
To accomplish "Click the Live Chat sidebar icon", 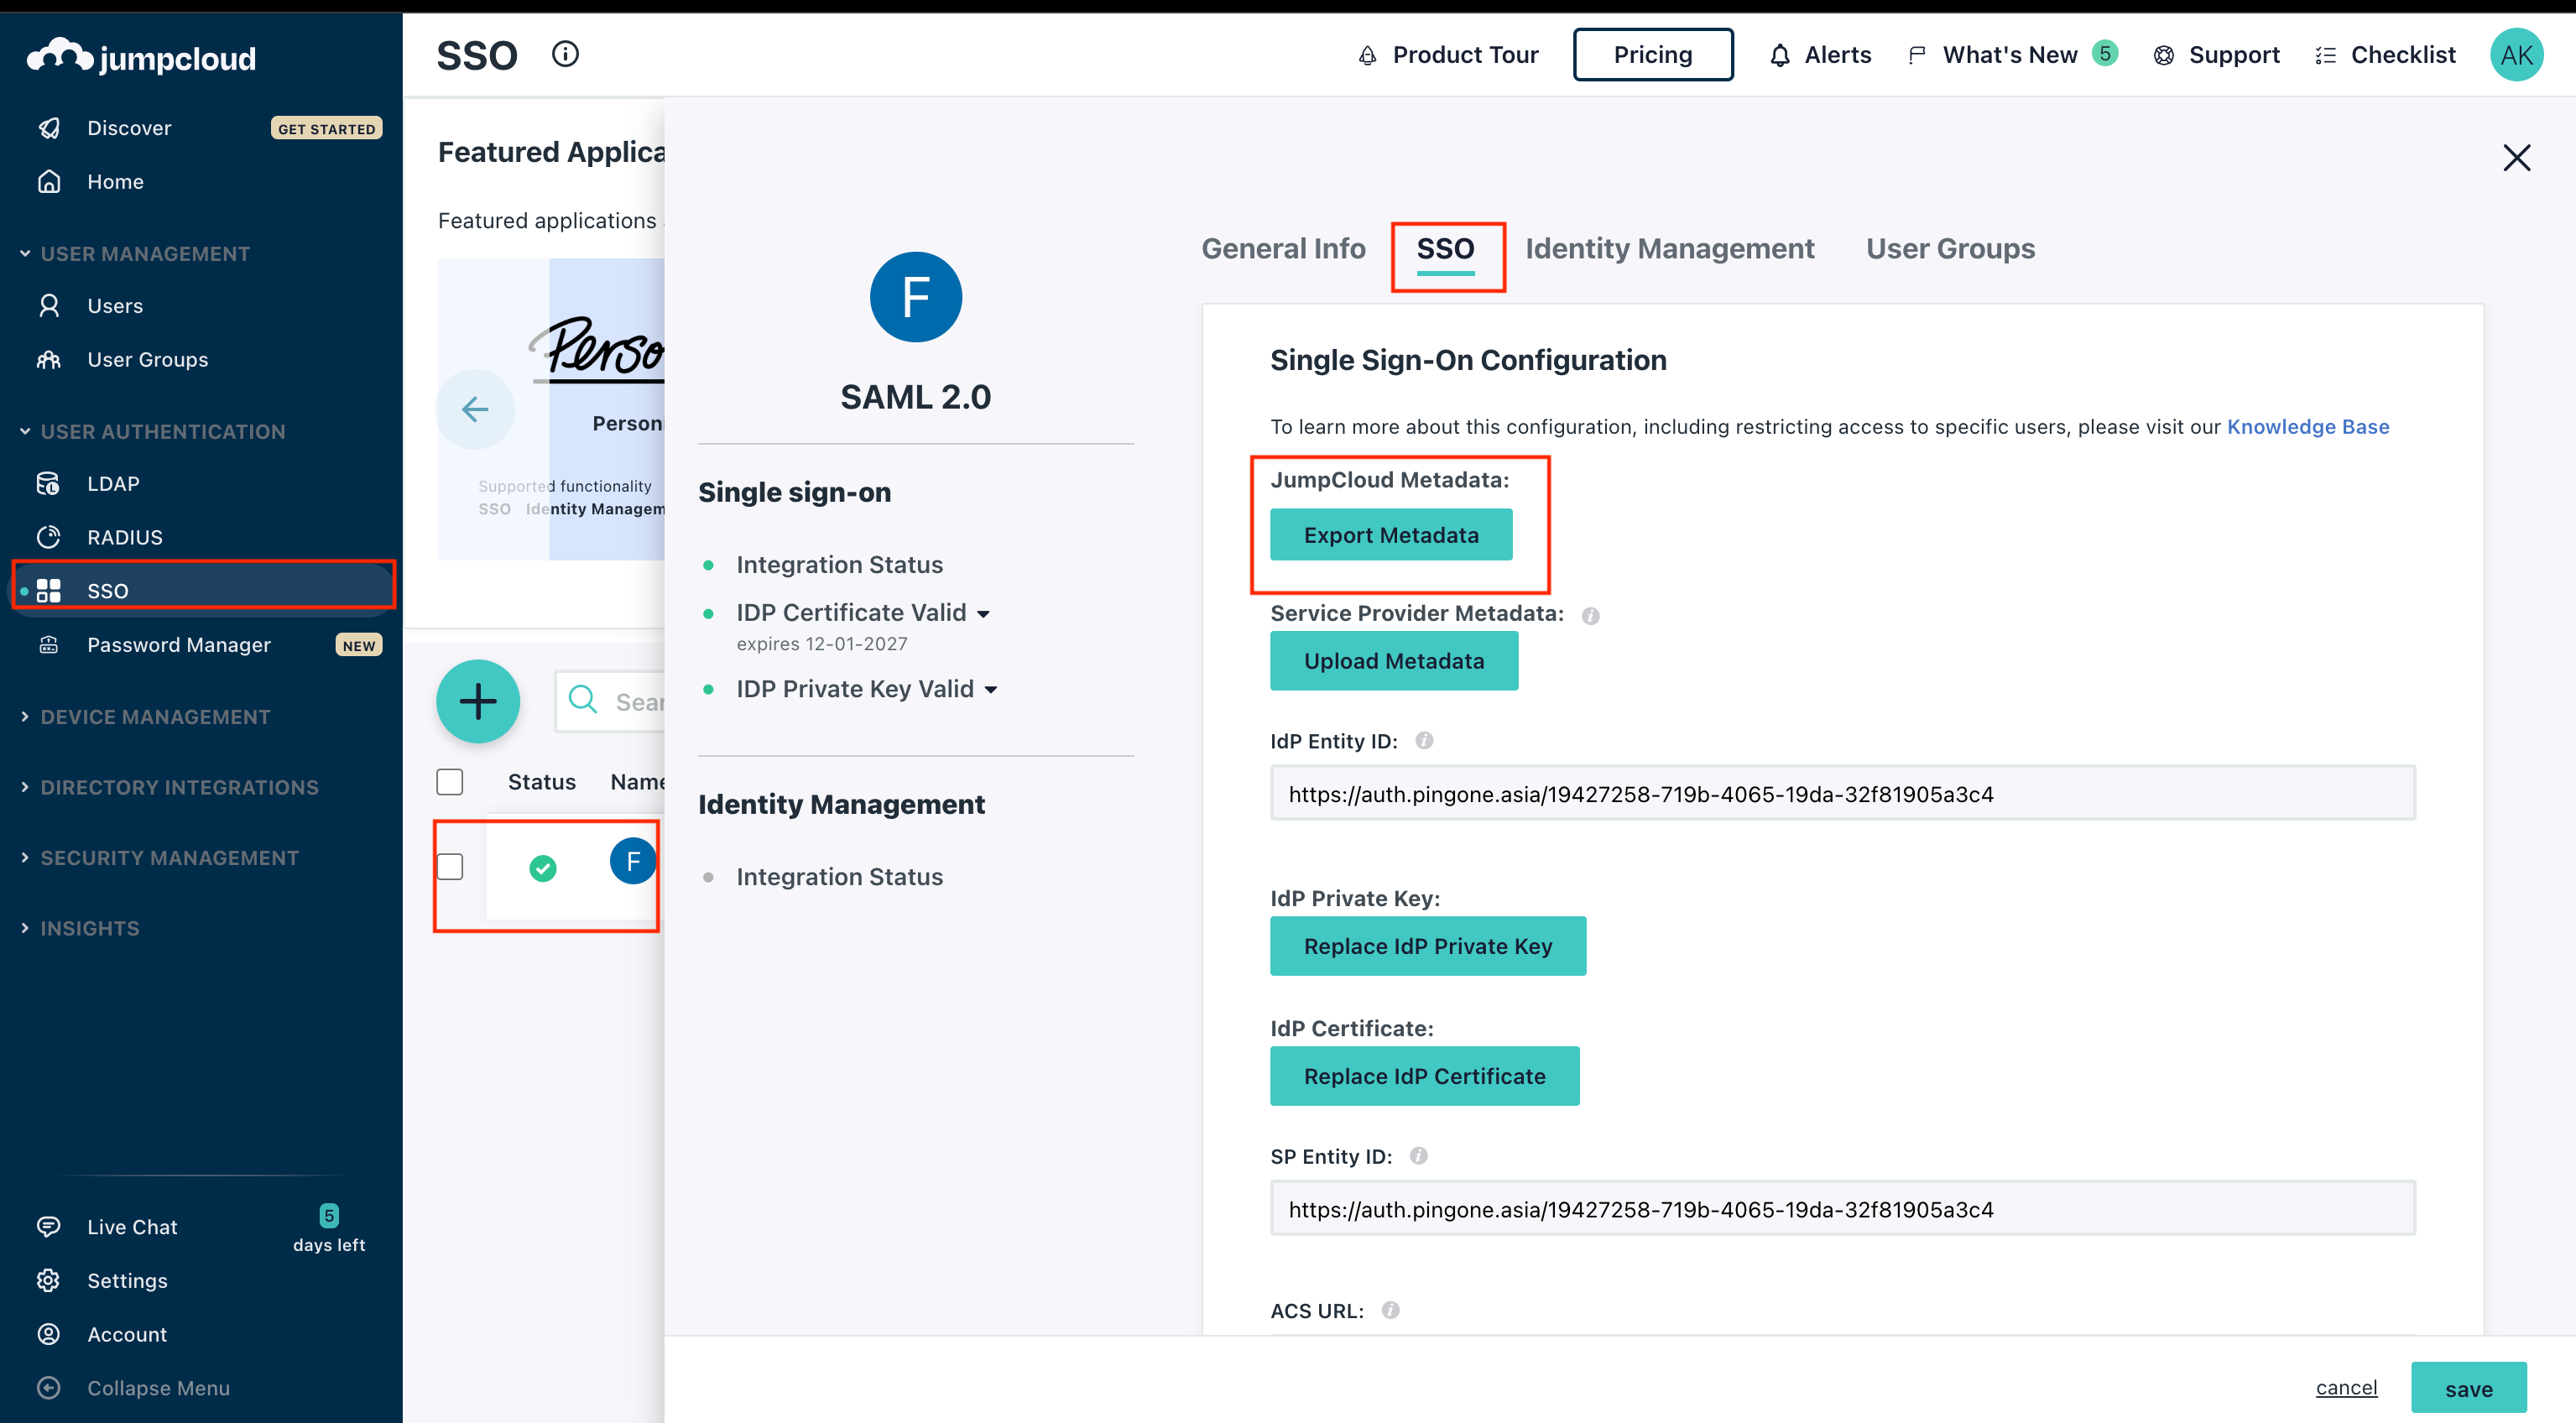I will [x=47, y=1227].
